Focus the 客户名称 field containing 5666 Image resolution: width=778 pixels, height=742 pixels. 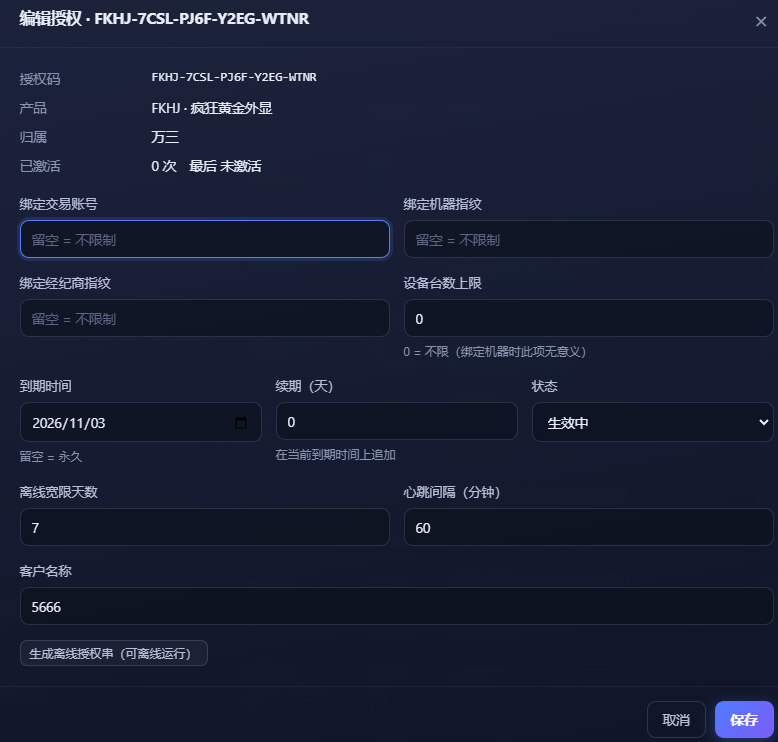pyautogui.click(x=396, y=606)
